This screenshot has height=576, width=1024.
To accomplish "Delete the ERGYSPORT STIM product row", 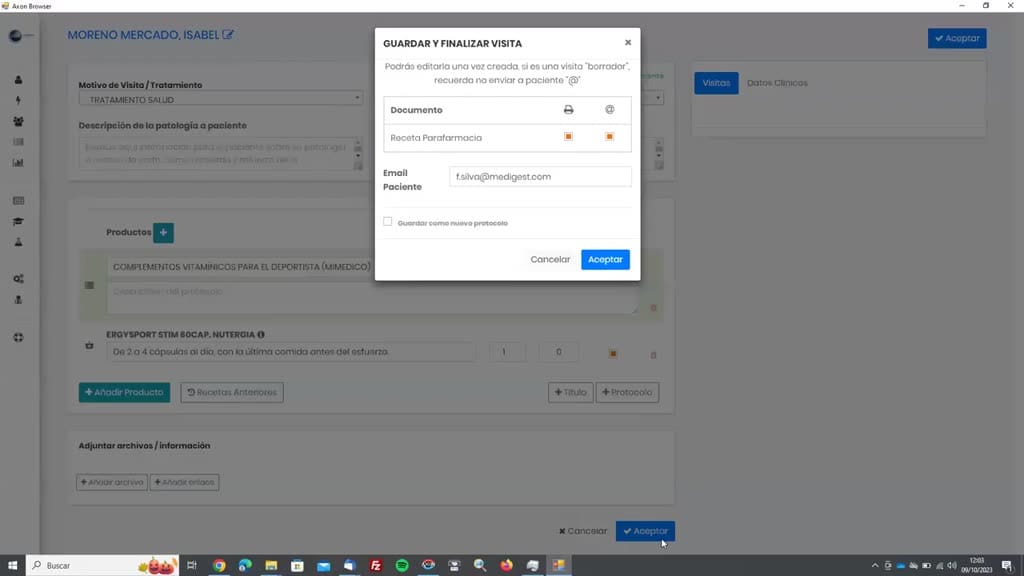I will 653,355.
